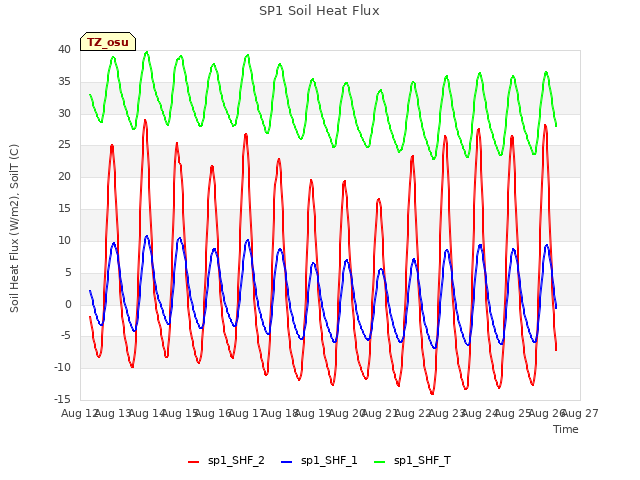Image resolution: width=640 pixels, height=480 pixels.
Task: Click the red sp1_SHF_2 legend swatch
Action: [193, 462]
